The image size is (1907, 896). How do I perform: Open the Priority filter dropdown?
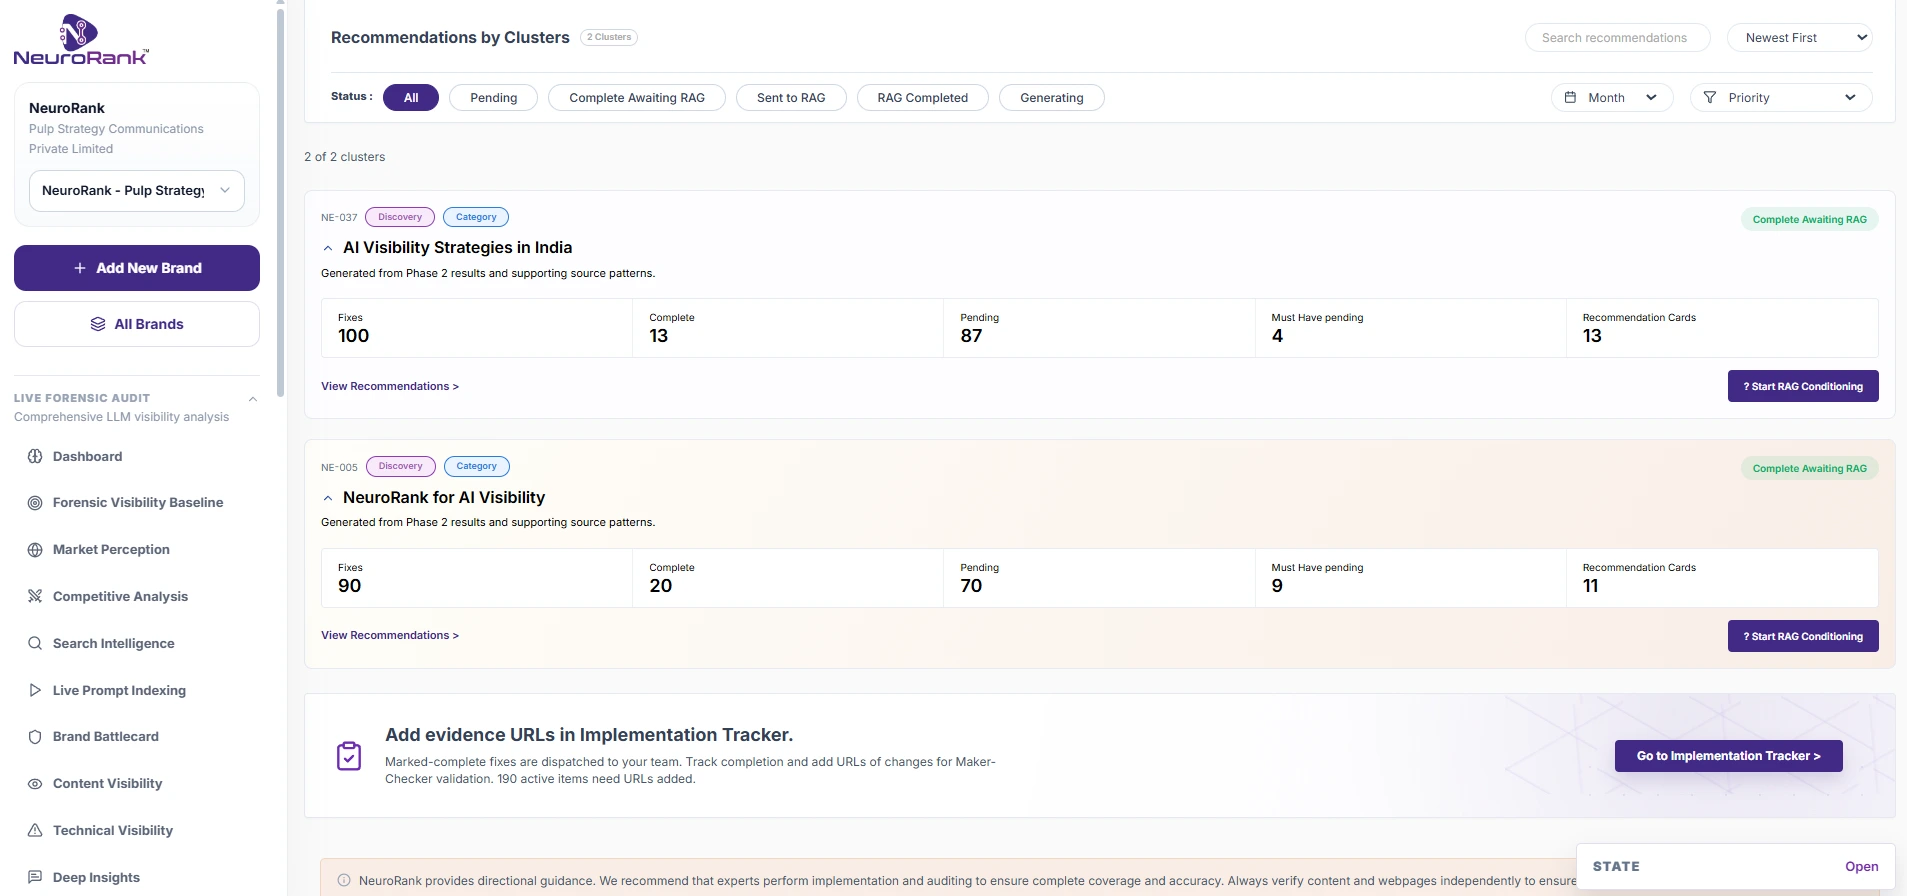pos(1781,97)
